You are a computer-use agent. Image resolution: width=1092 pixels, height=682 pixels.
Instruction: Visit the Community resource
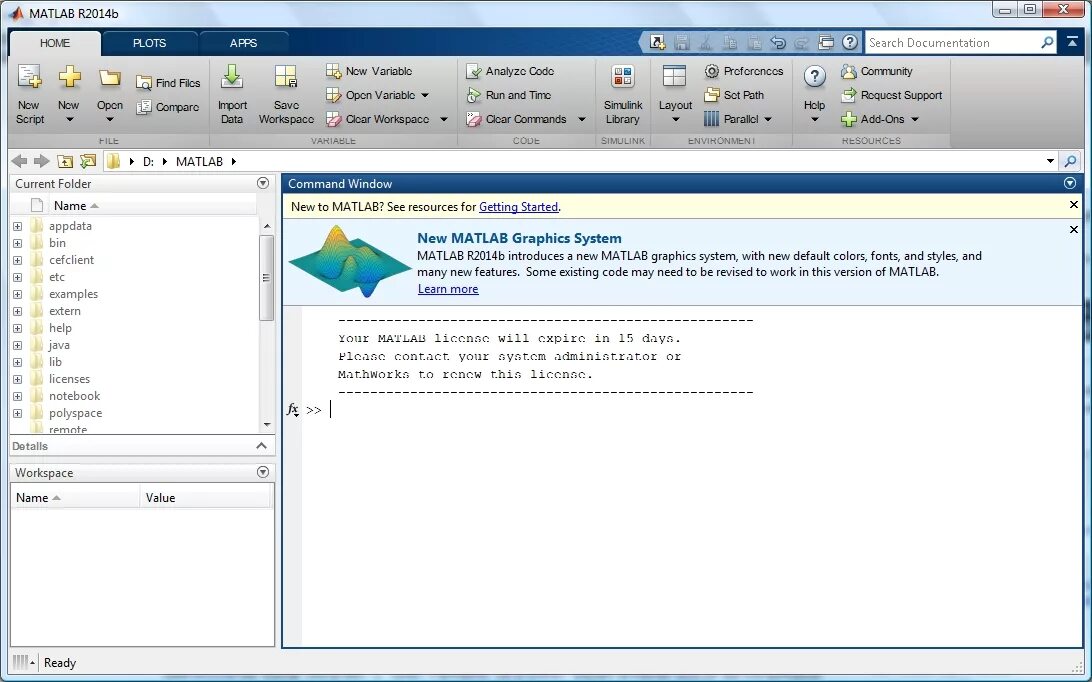click(x=876, y=71)
